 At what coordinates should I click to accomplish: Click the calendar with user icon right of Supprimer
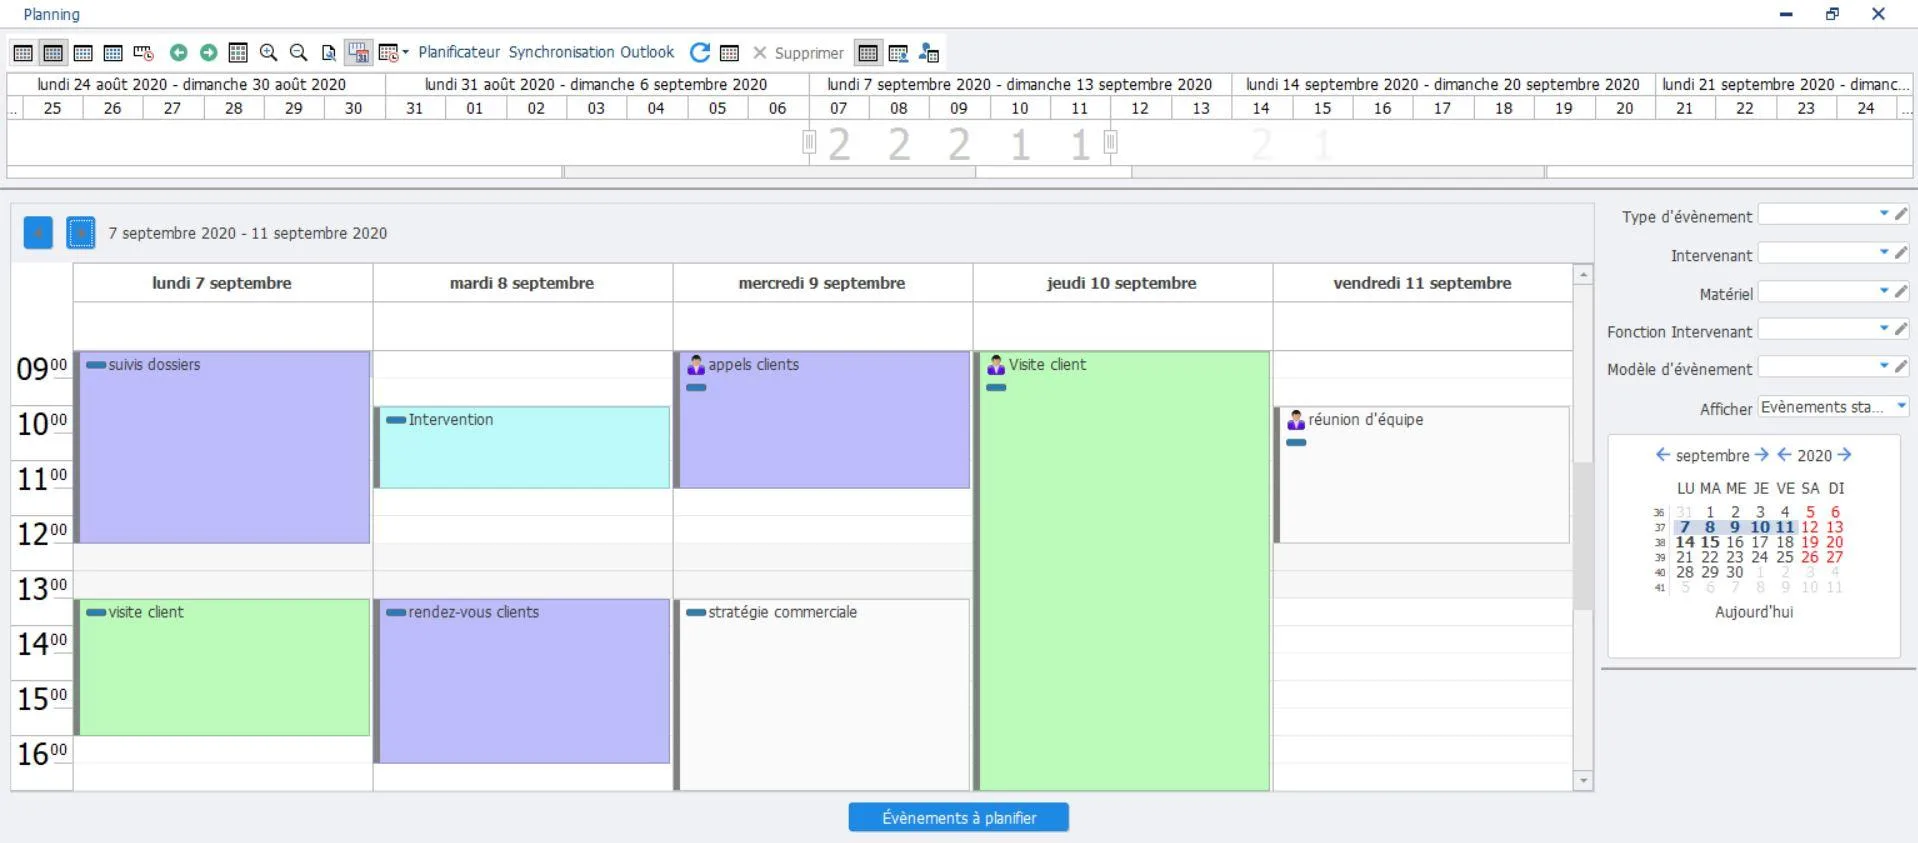tap(898, 53)
